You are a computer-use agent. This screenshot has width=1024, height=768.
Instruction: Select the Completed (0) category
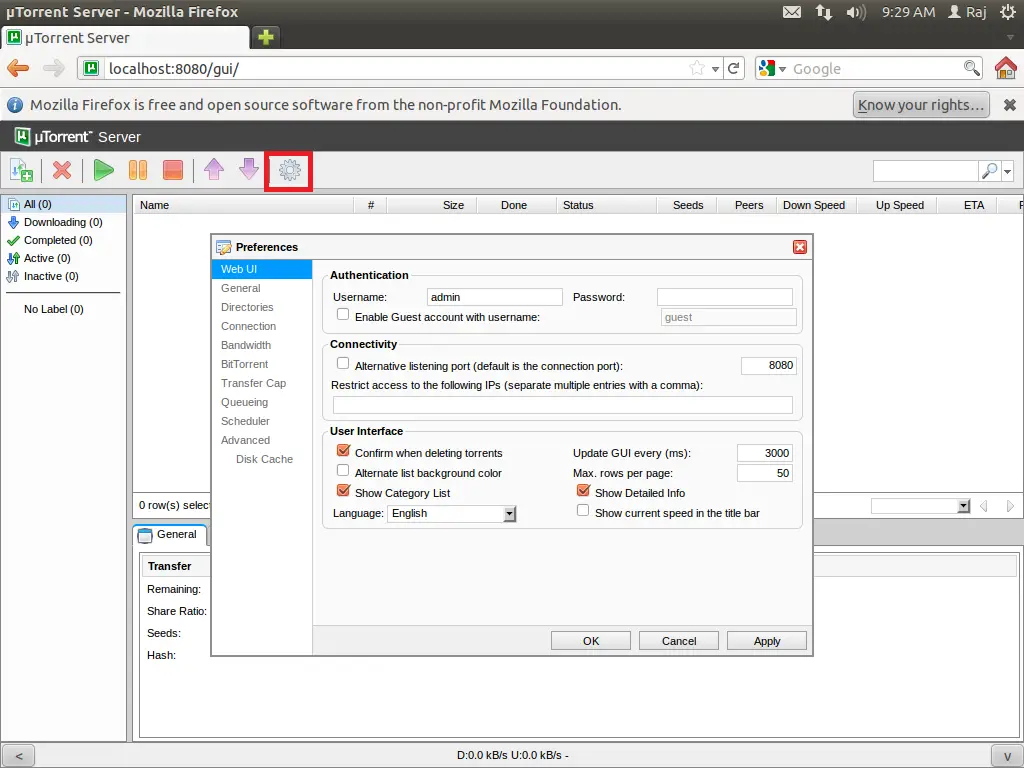point(63,240)
